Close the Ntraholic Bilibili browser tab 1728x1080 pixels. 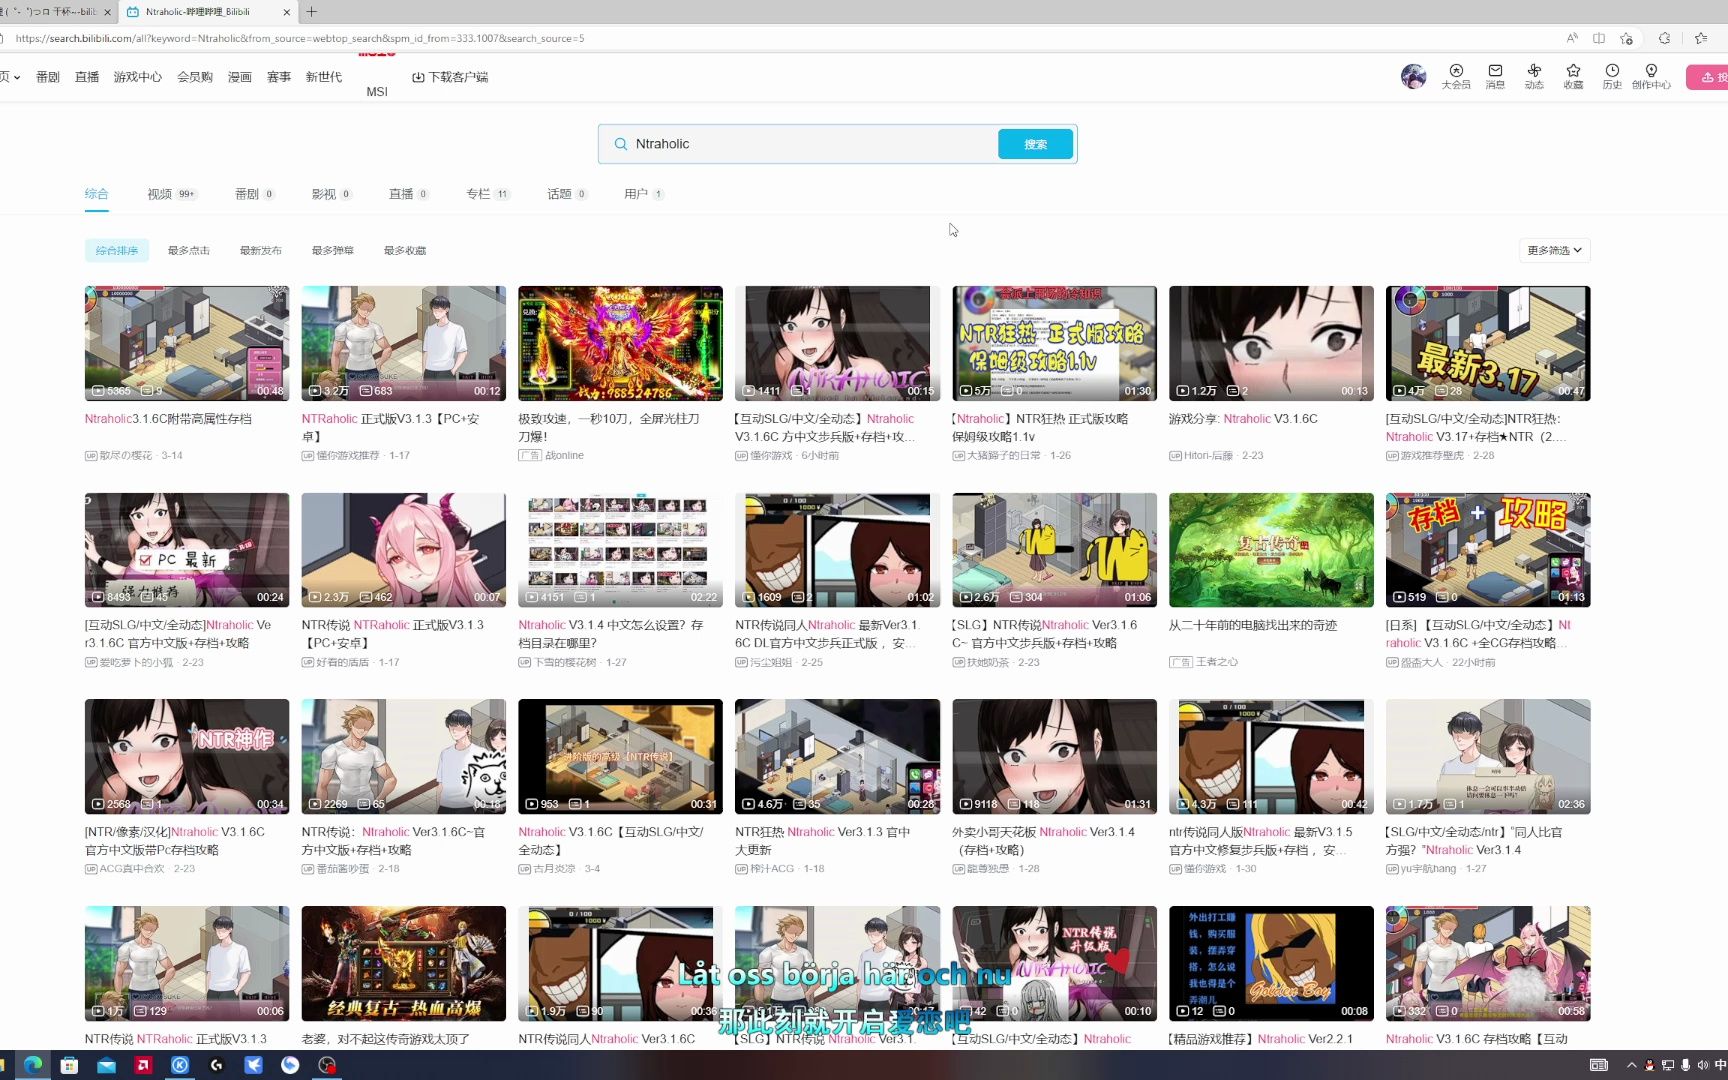pyautogui.click(x=287, y=12)
